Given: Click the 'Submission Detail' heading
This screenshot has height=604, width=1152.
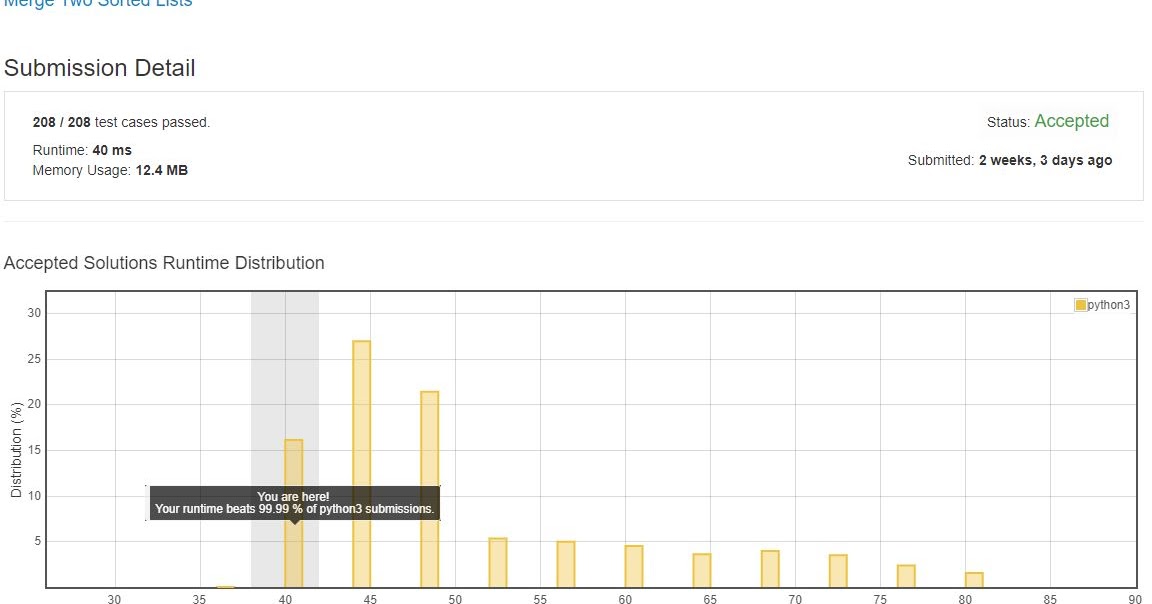Looking at the screenshot, I should [x=100, y=68].
